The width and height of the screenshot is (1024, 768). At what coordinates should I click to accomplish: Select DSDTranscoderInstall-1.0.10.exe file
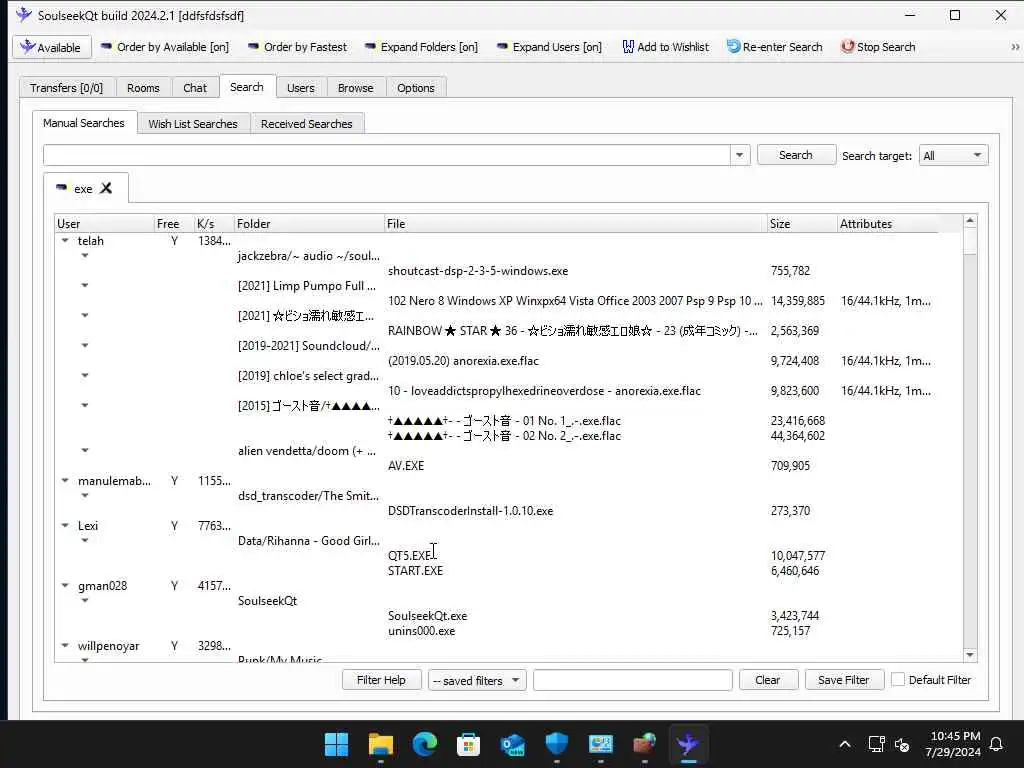tap(470, 511)
